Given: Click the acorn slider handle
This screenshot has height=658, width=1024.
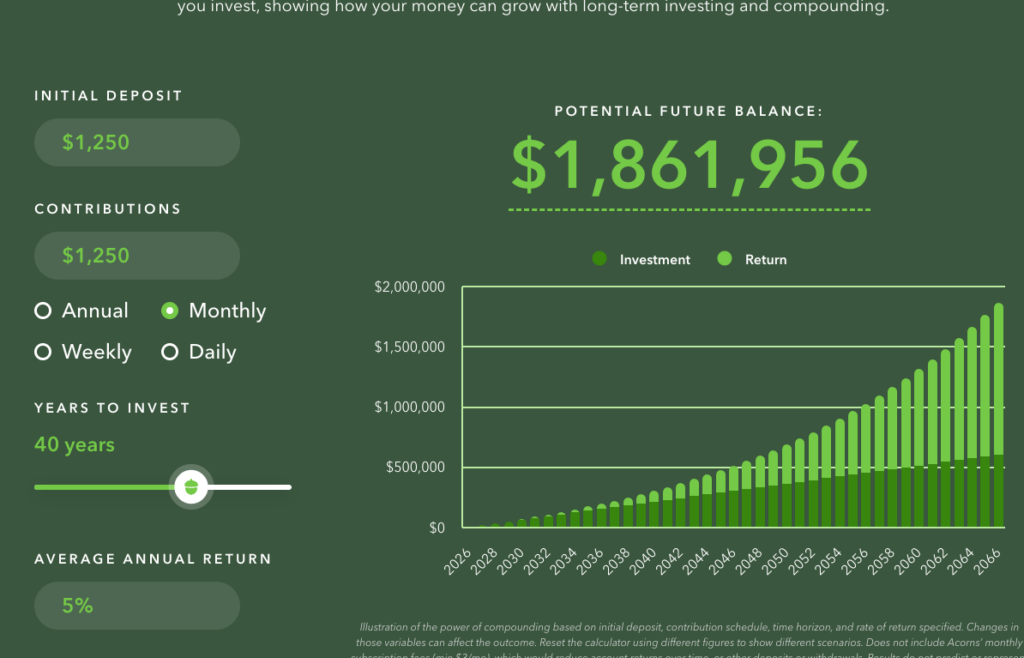Looking at the screenshot, I should click(x=190, y=487).
